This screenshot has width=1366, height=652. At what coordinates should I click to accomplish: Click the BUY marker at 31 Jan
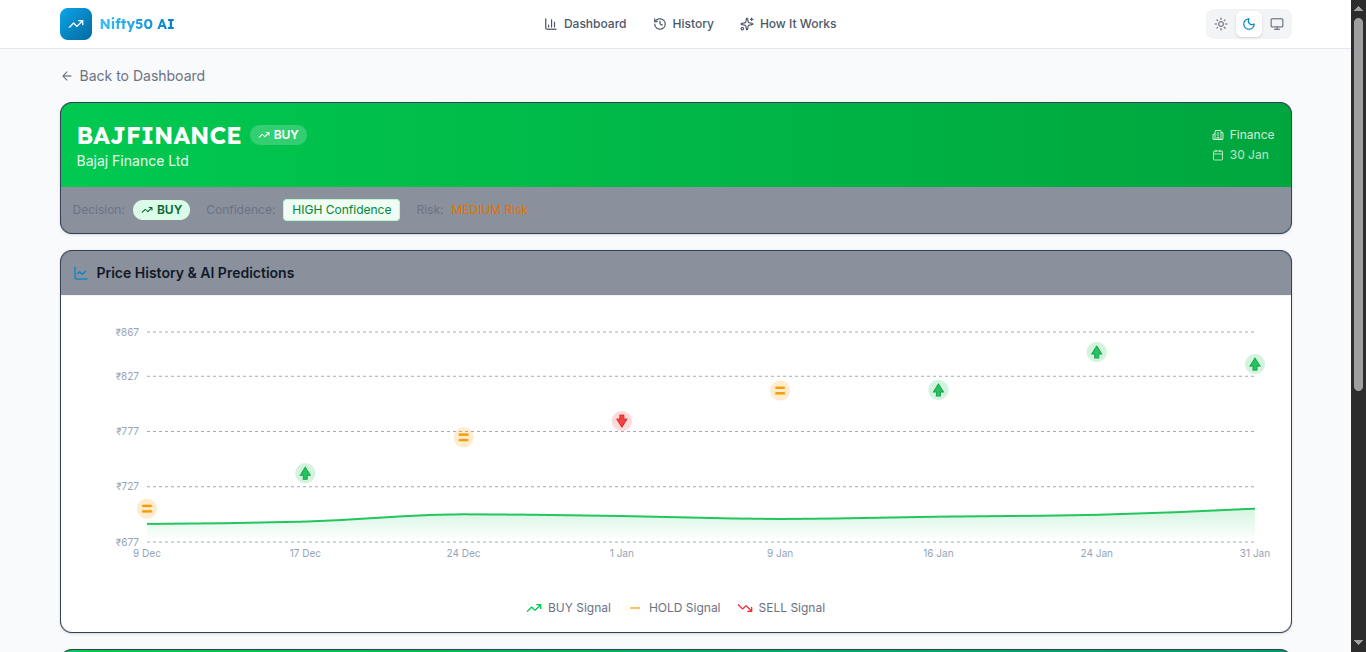[x=1254, y=364]
